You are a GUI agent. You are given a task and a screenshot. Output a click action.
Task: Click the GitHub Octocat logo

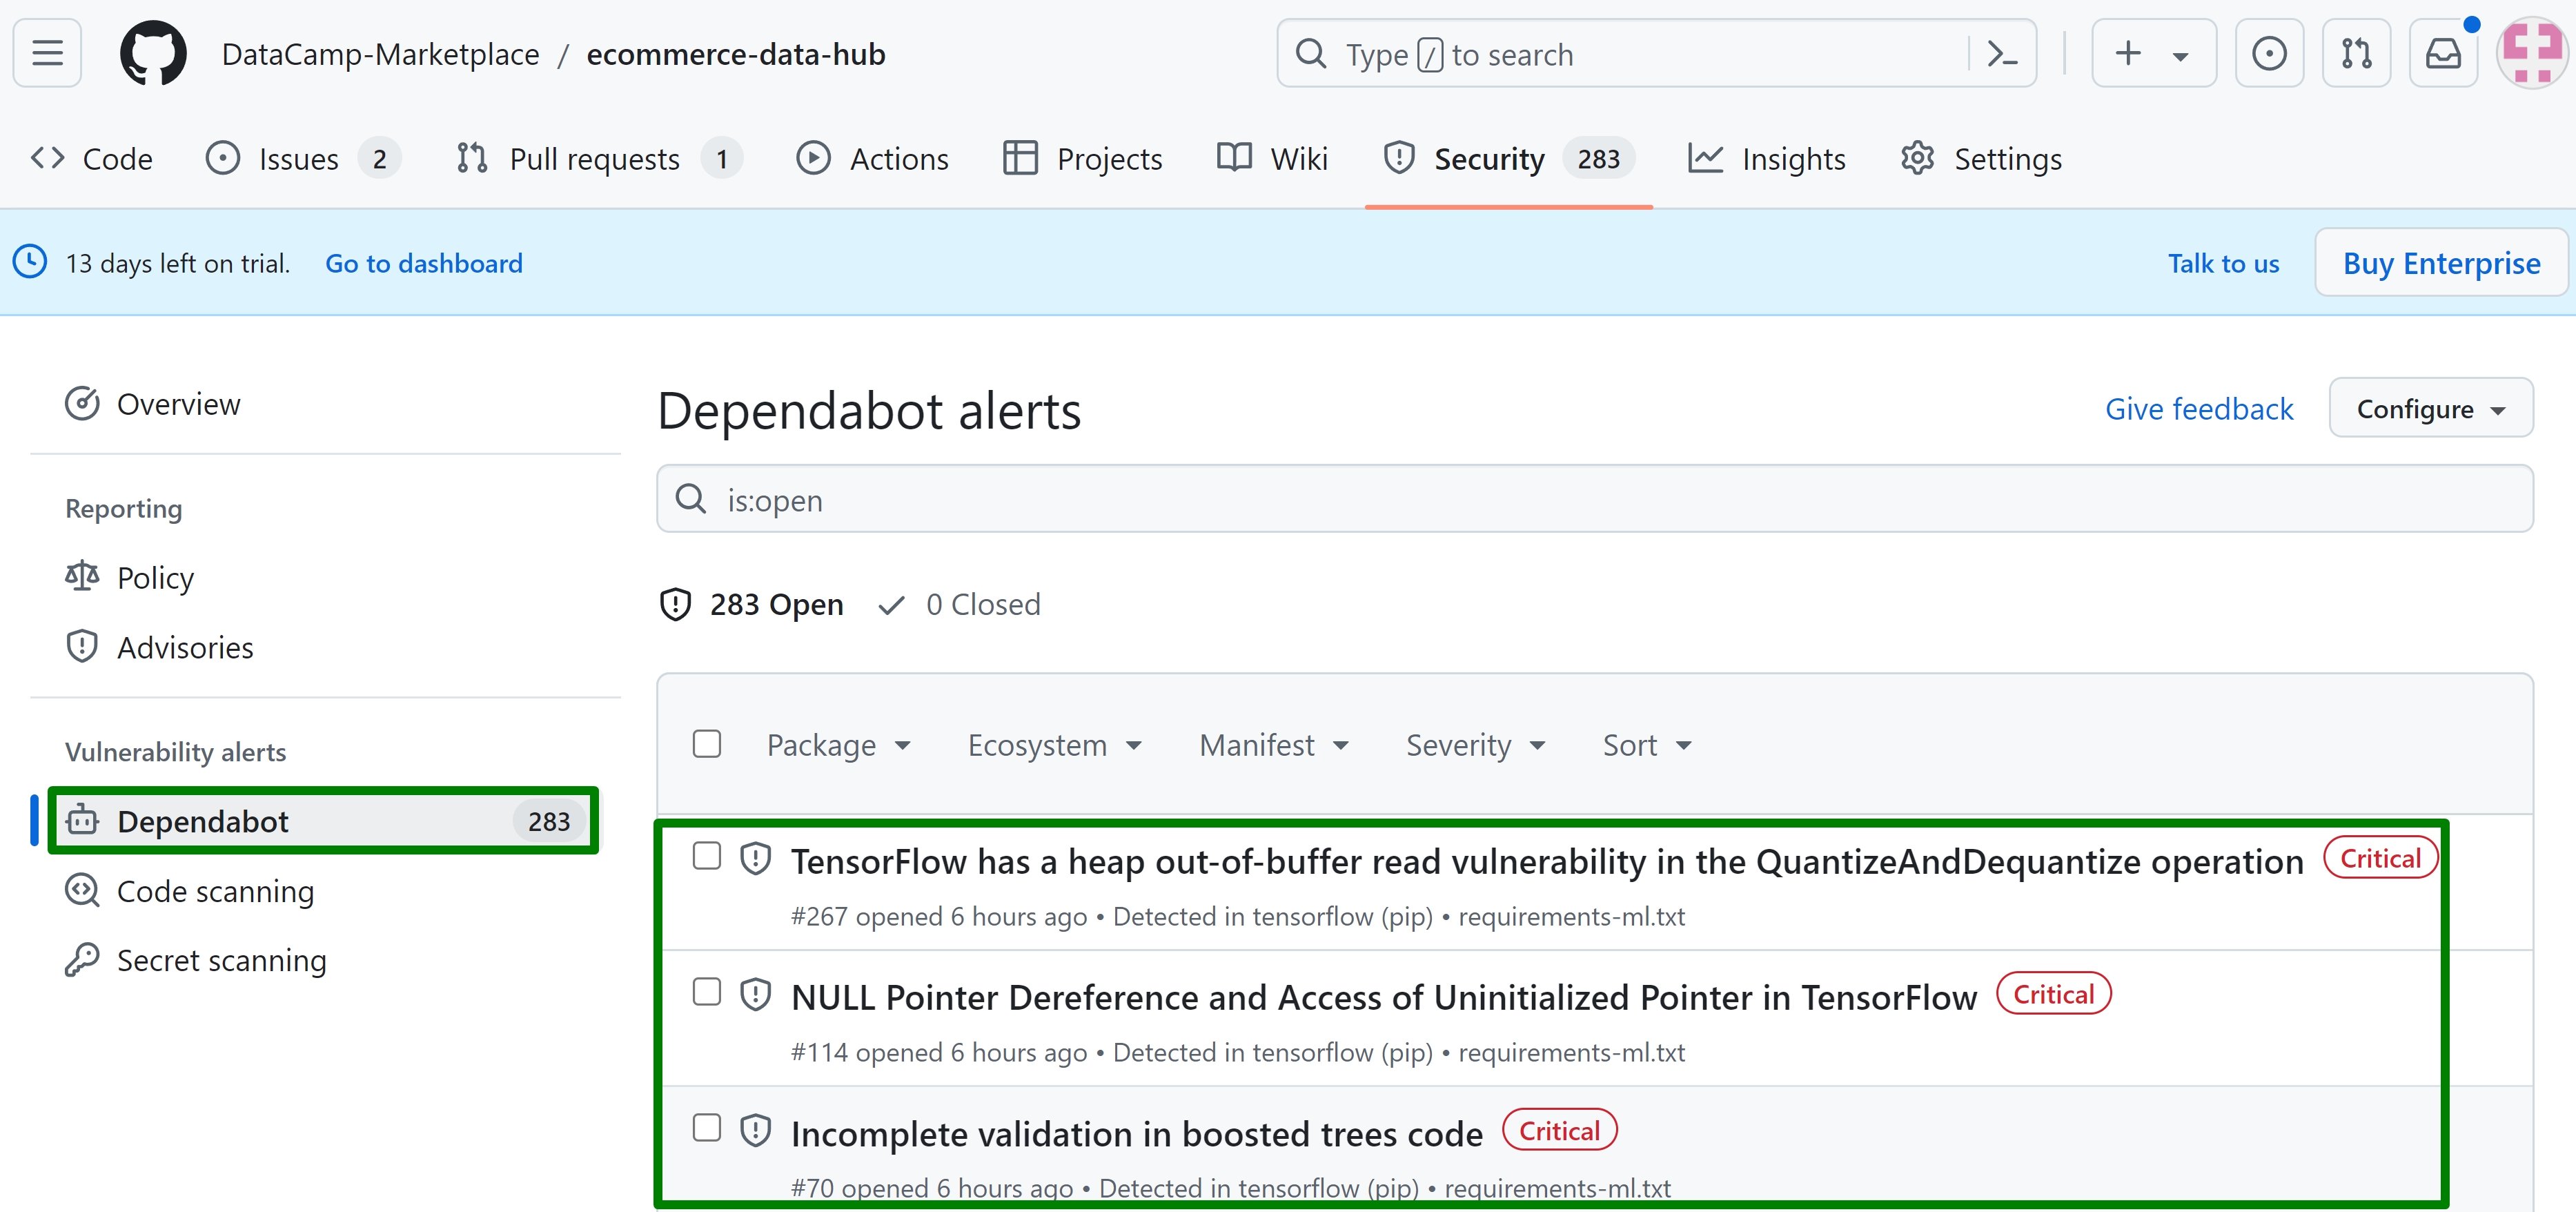click(153, 53)
